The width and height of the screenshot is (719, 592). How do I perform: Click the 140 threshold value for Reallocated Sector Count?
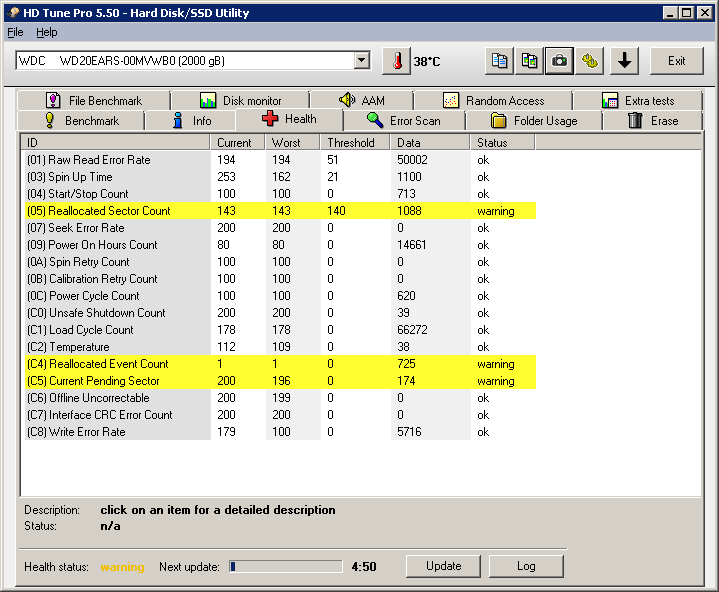click(x=336, y=210)
